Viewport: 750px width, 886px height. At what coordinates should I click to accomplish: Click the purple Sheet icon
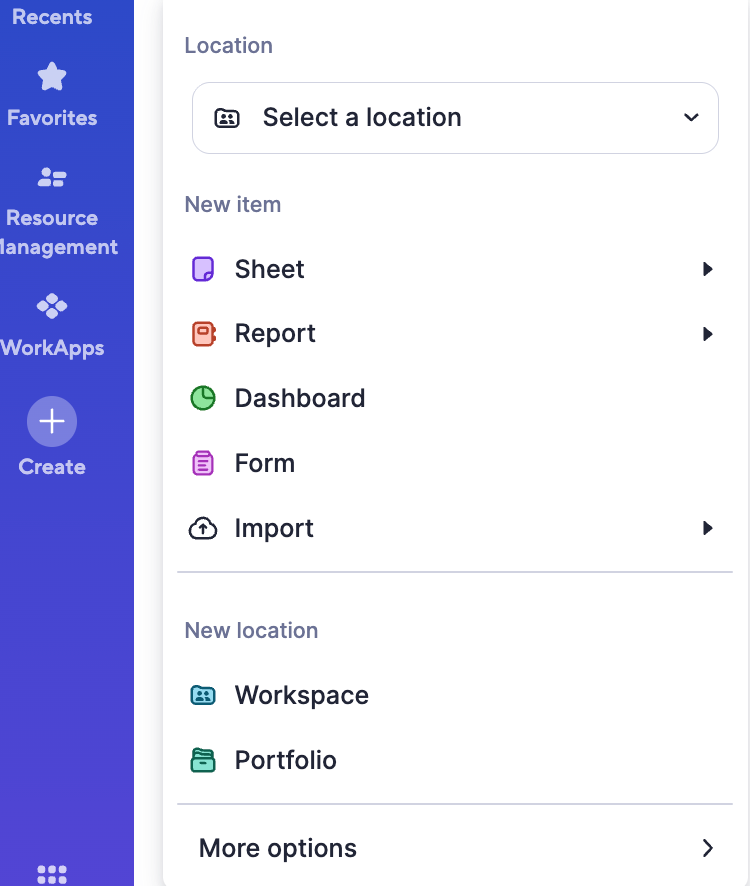[x=203, y=269]
